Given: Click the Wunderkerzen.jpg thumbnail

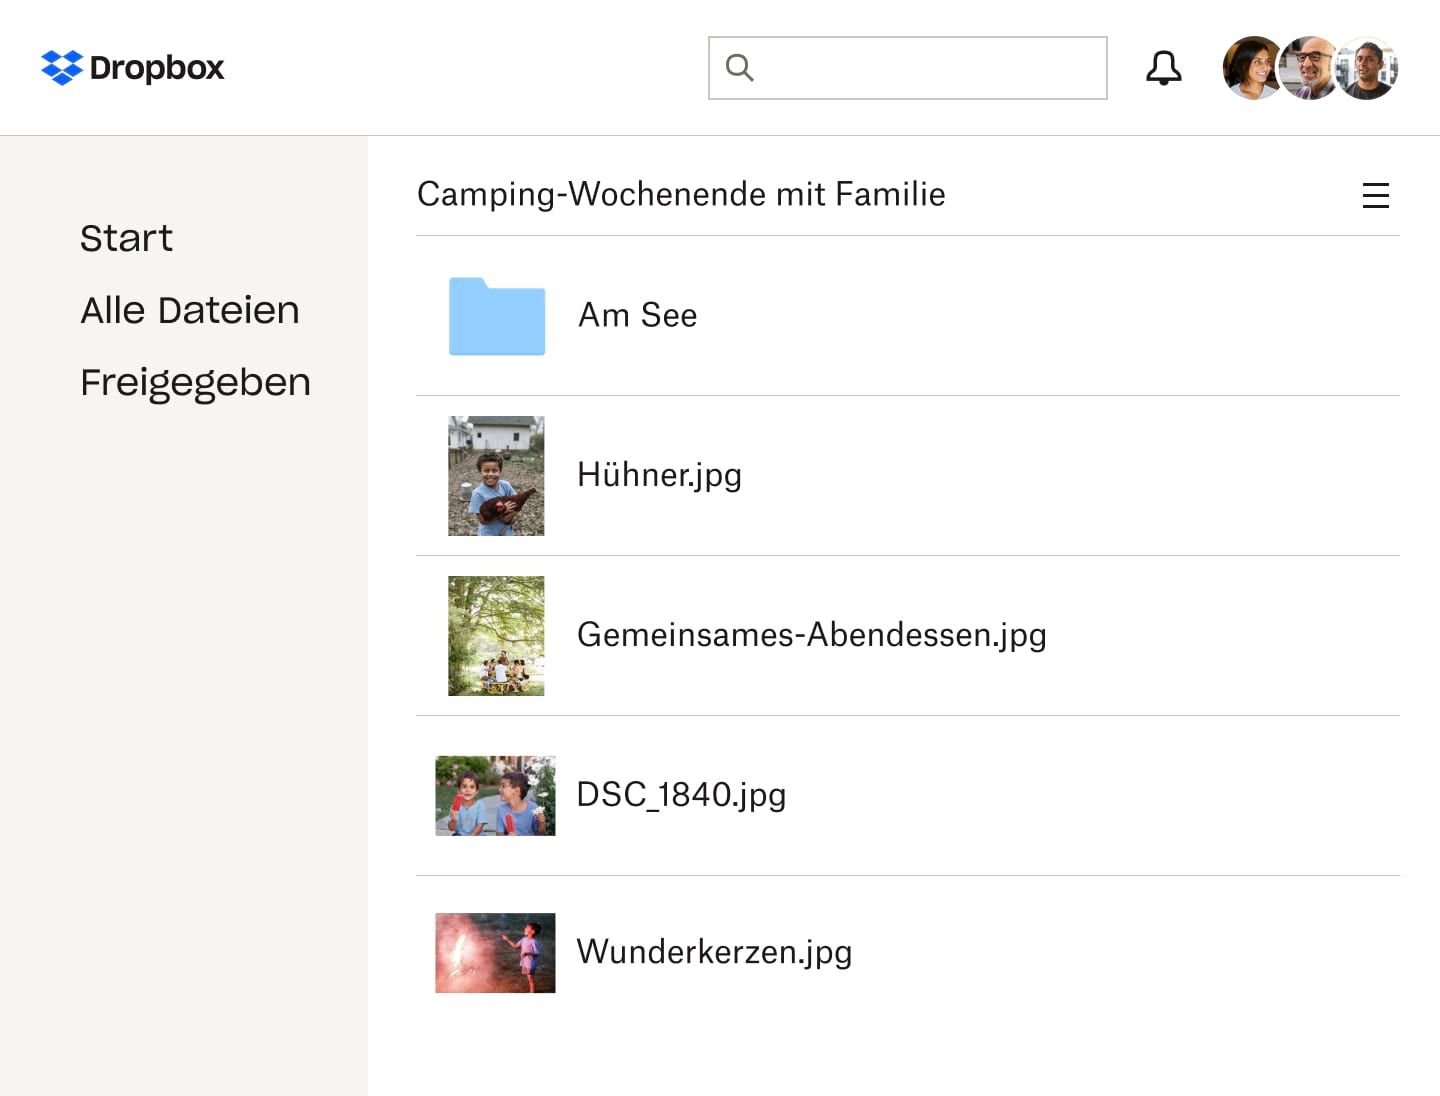Looking at the screenshot, I should click(495, 953).
